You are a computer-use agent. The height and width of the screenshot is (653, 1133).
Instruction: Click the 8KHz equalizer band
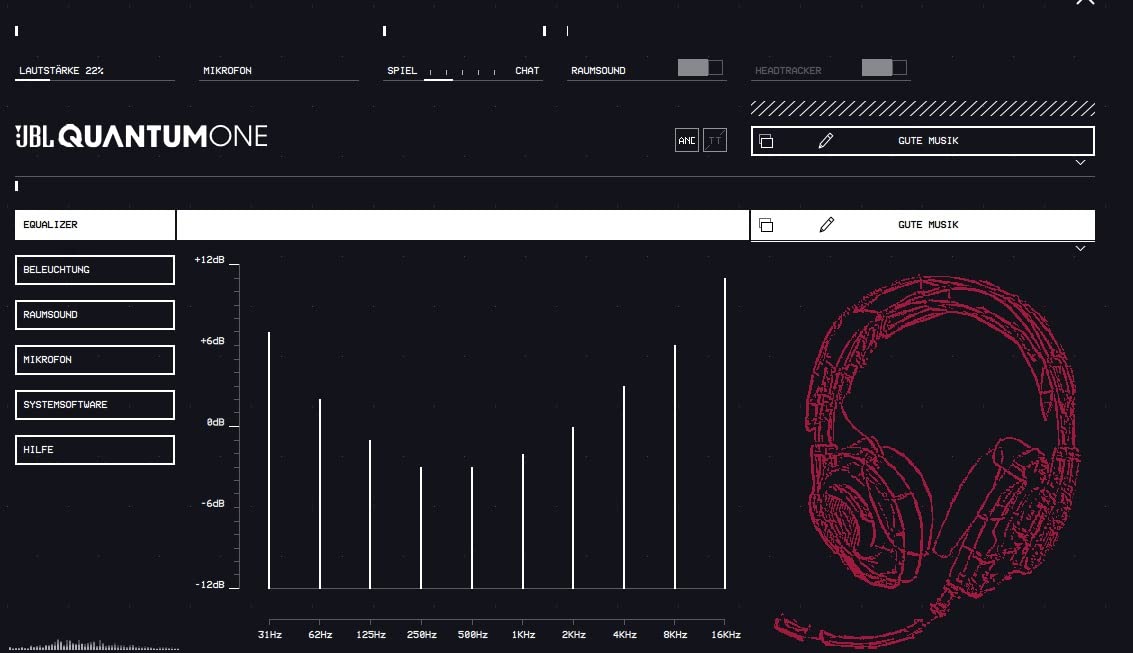pos(675,467)
